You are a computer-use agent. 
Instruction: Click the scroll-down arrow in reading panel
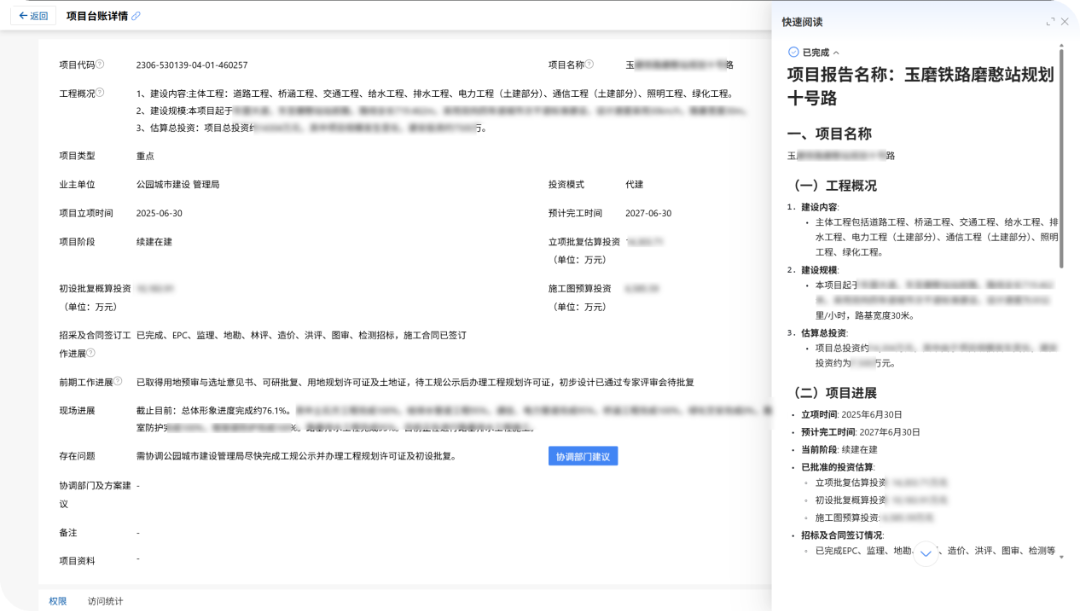point(926,553)
